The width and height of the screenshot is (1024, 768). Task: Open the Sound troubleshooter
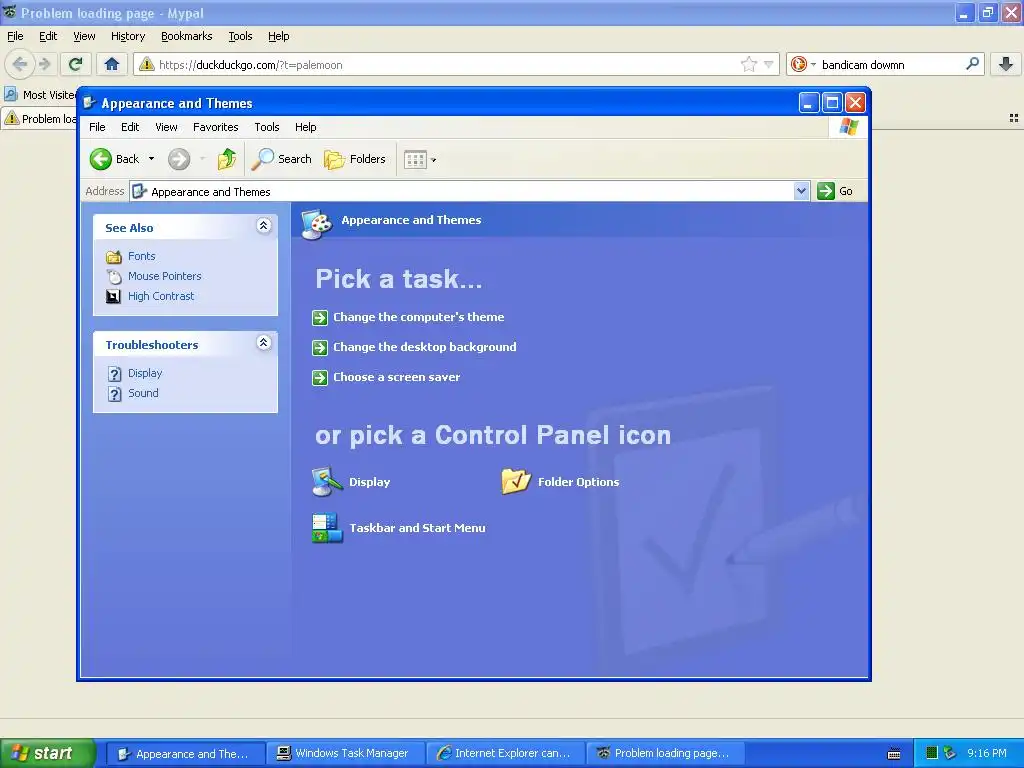coord(143,393)
